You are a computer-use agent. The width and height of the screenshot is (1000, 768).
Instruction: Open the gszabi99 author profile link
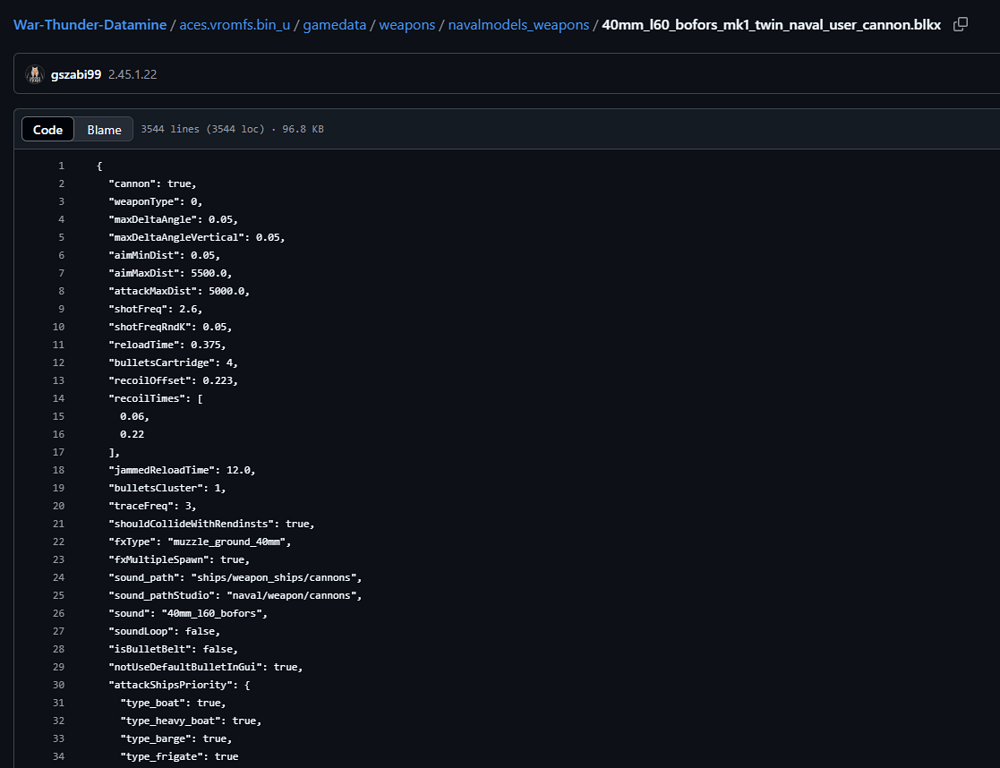[x=76, y=75]
